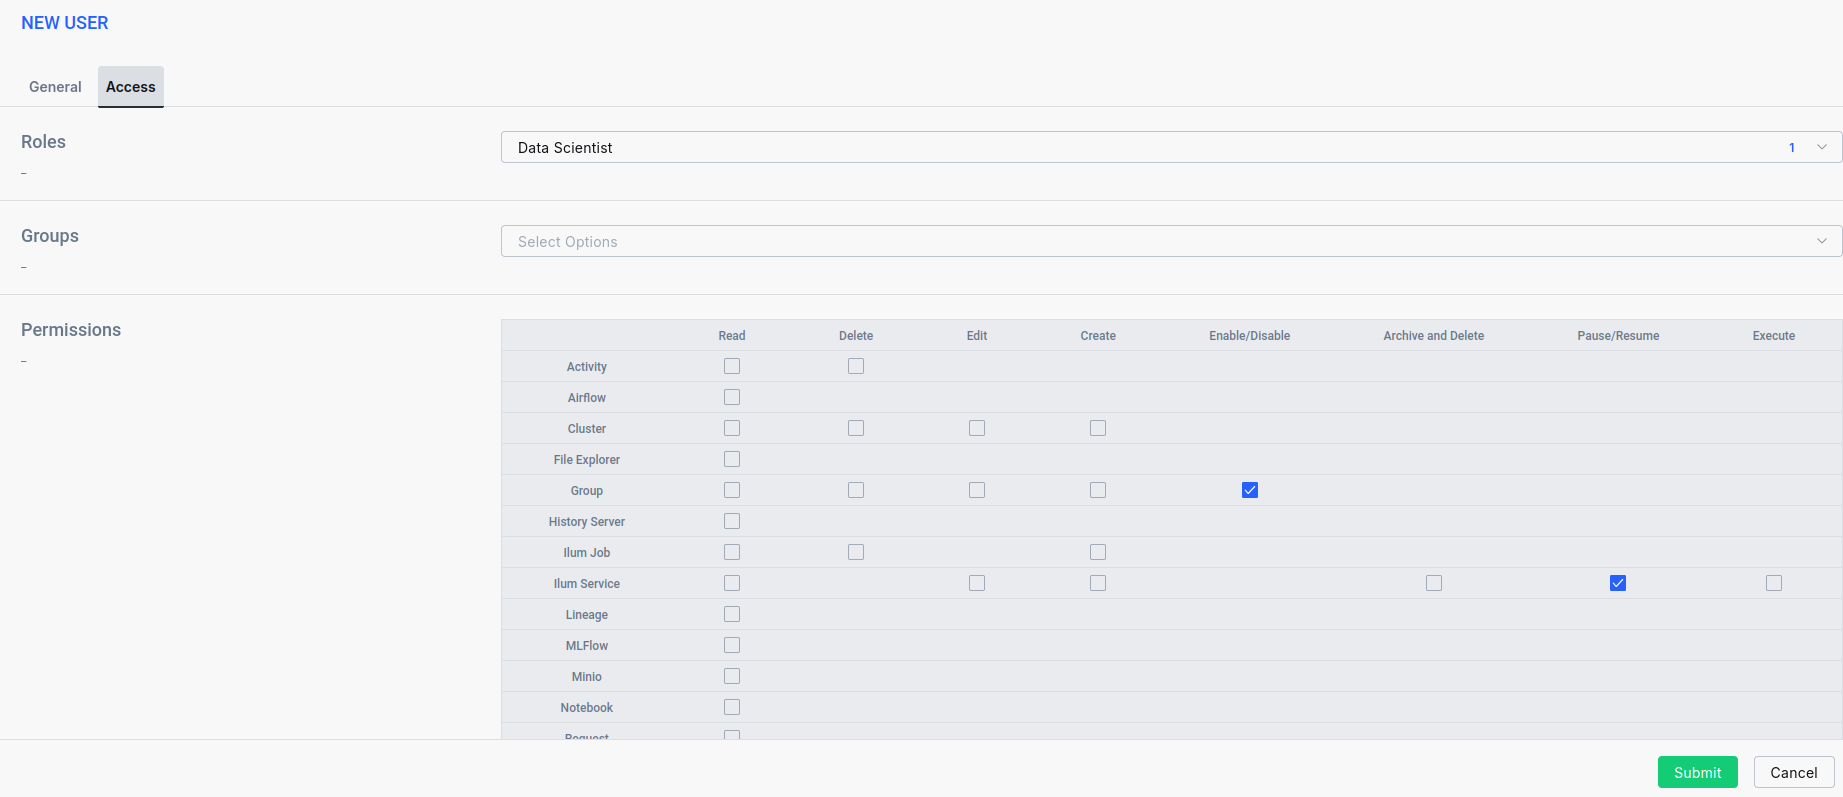Uncheck Ilum Service Pause/Resume permission
This screenshot has height=797, width=1843.
tap(1618, 583)
